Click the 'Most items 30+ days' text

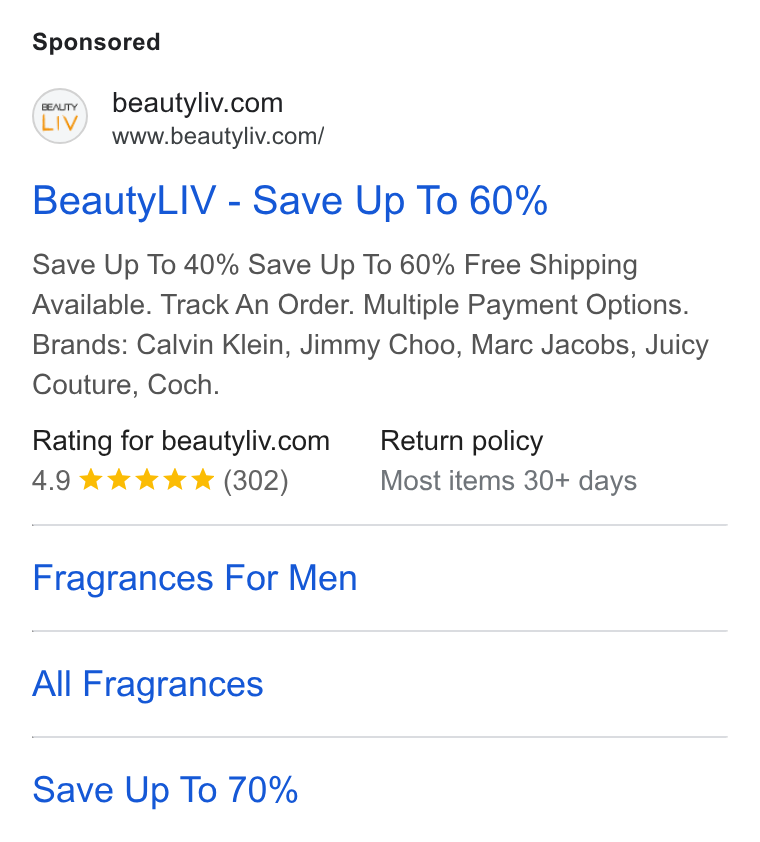pos(508,481)
